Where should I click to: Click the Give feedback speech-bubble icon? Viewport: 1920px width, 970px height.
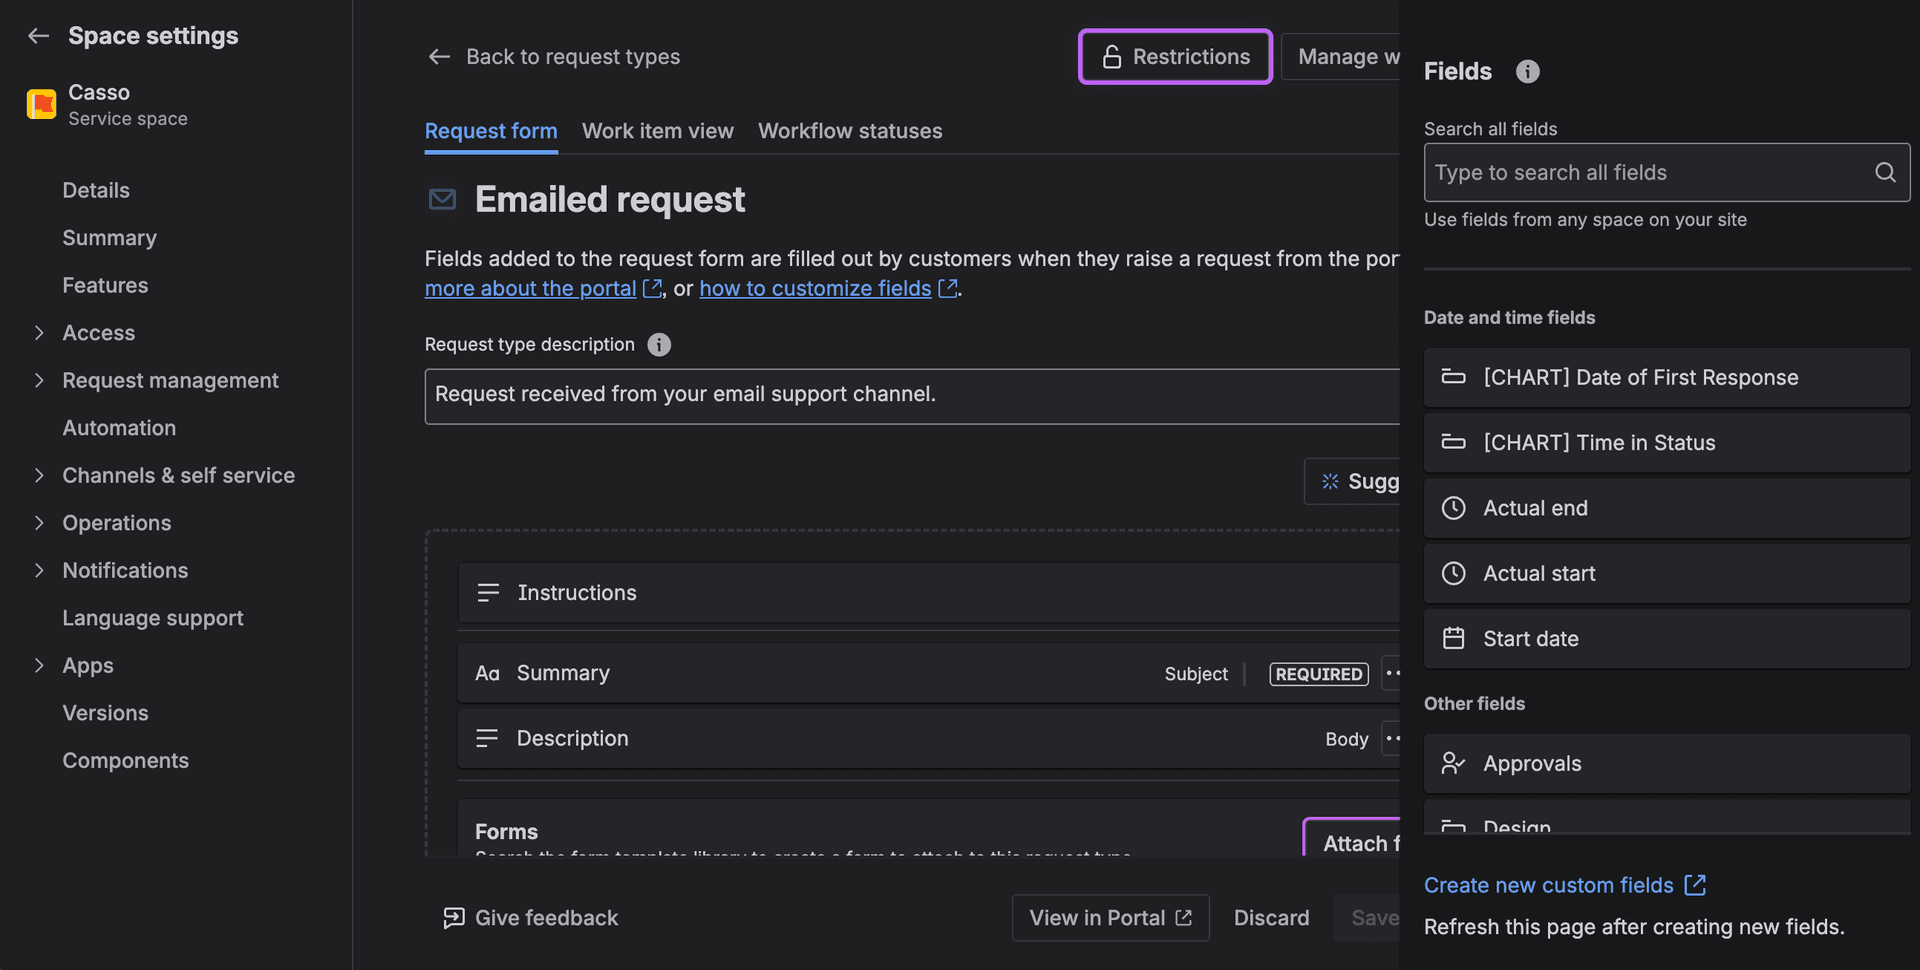click(x=453, y=917)
